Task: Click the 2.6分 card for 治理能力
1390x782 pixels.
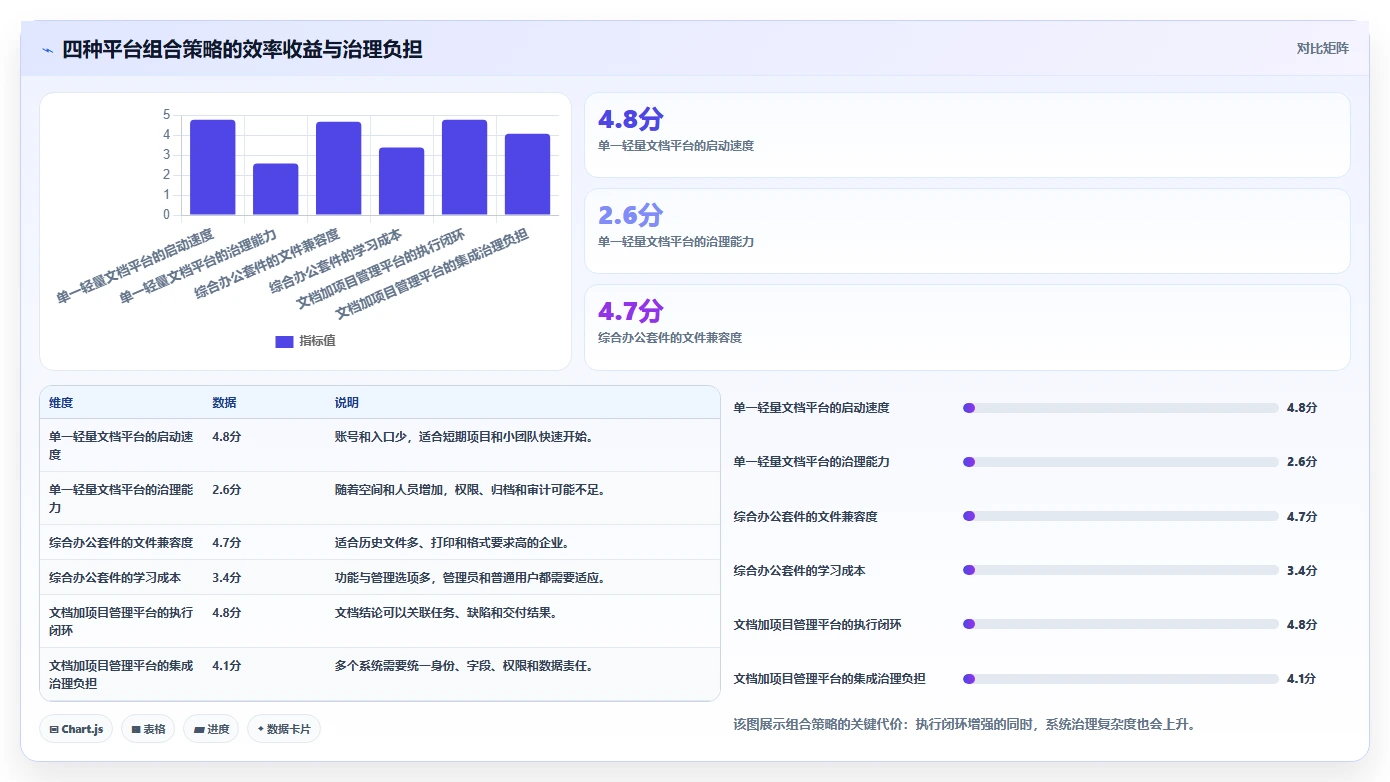Action: [967, 231]
